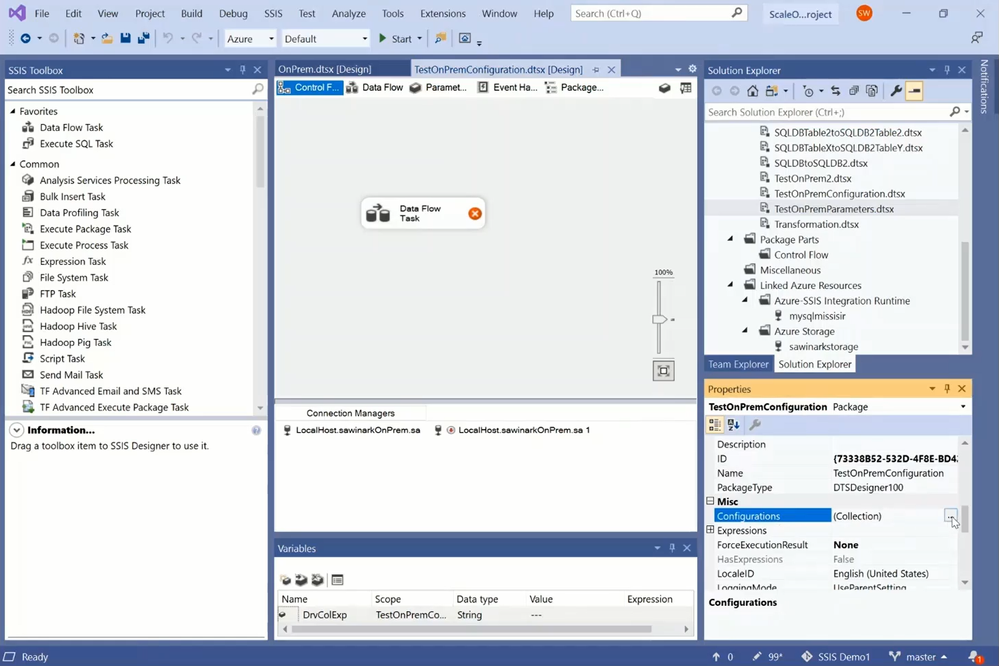The width and height of the screenshot is (999, 666).
Task: Click the Add Variable icon in Variables panel
Action: [x=285, y=579]
